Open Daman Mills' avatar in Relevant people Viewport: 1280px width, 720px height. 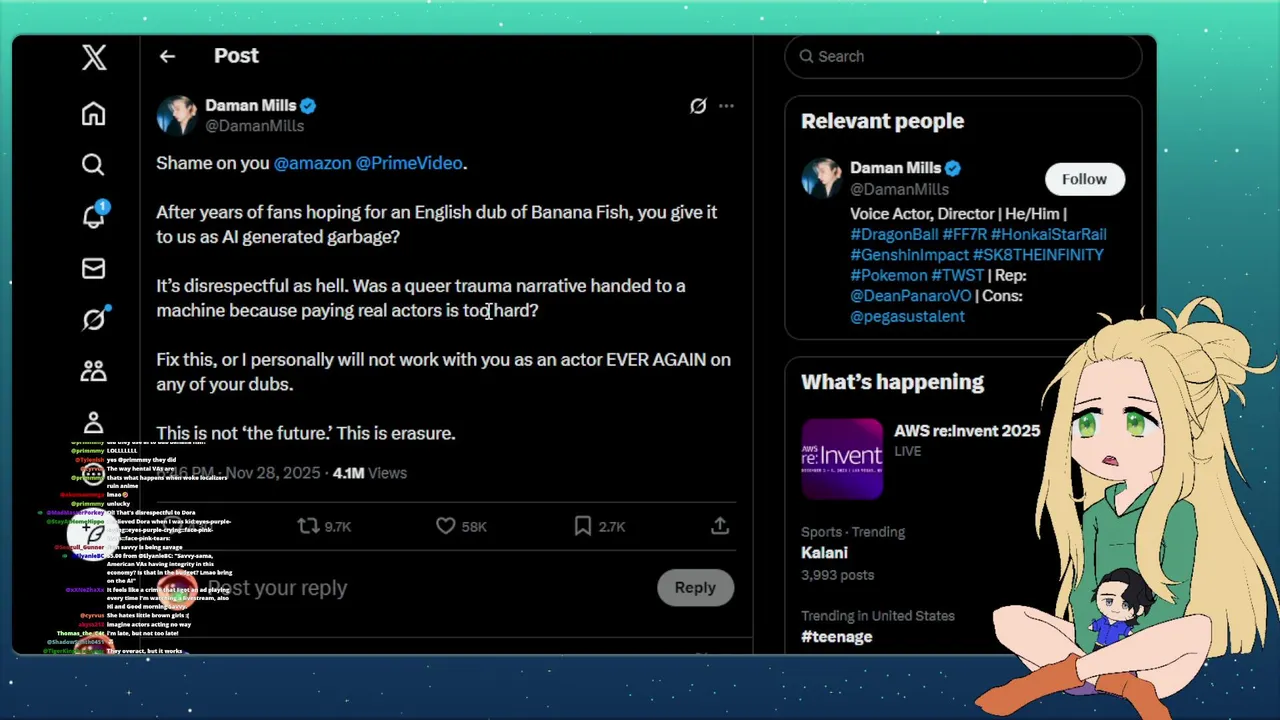[x=821, y=178]
